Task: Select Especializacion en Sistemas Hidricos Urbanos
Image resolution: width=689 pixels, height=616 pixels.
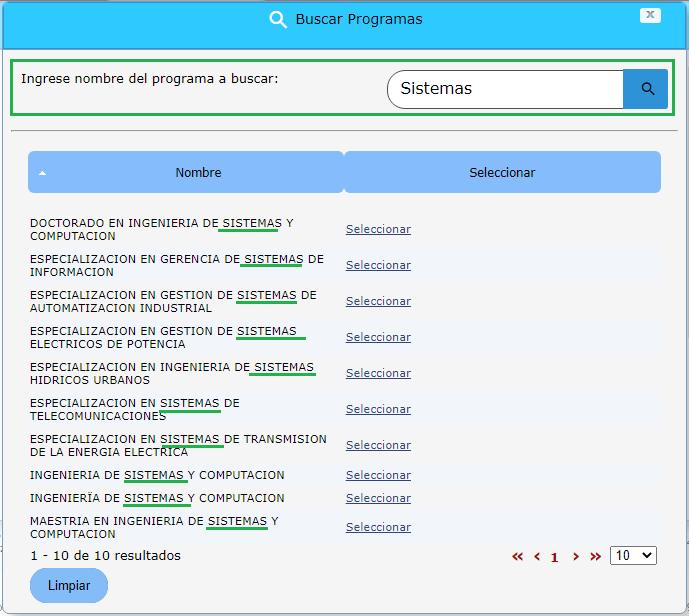Action: tap(378, 373)
